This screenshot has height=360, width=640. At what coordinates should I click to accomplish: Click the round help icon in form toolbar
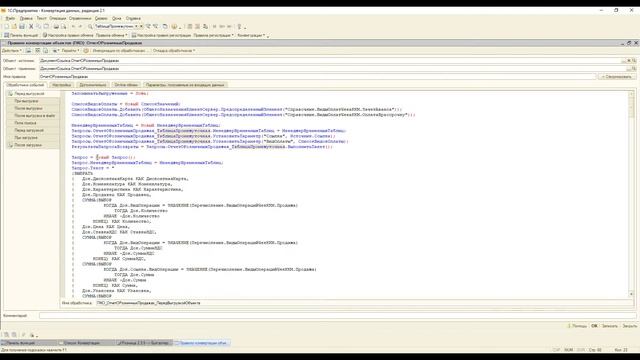pos(86,51)
